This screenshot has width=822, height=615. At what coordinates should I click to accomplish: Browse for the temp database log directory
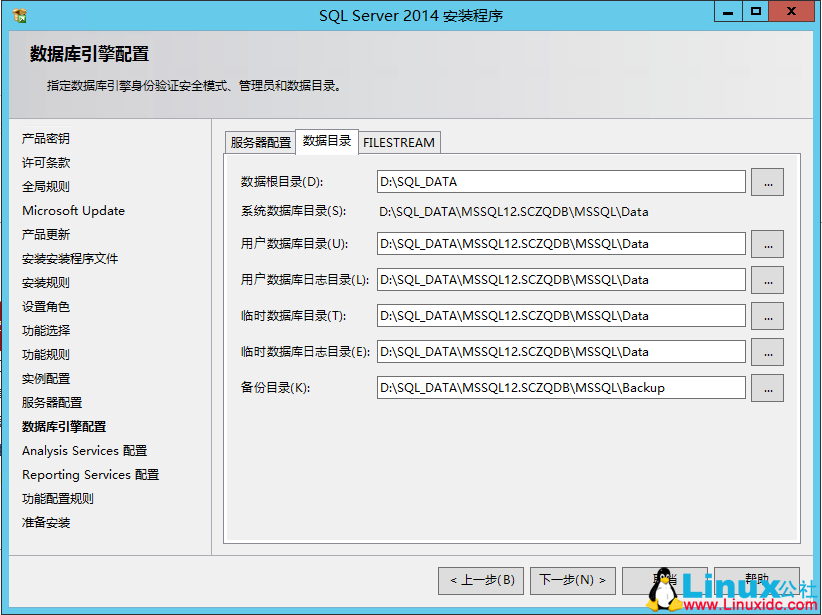766,352
